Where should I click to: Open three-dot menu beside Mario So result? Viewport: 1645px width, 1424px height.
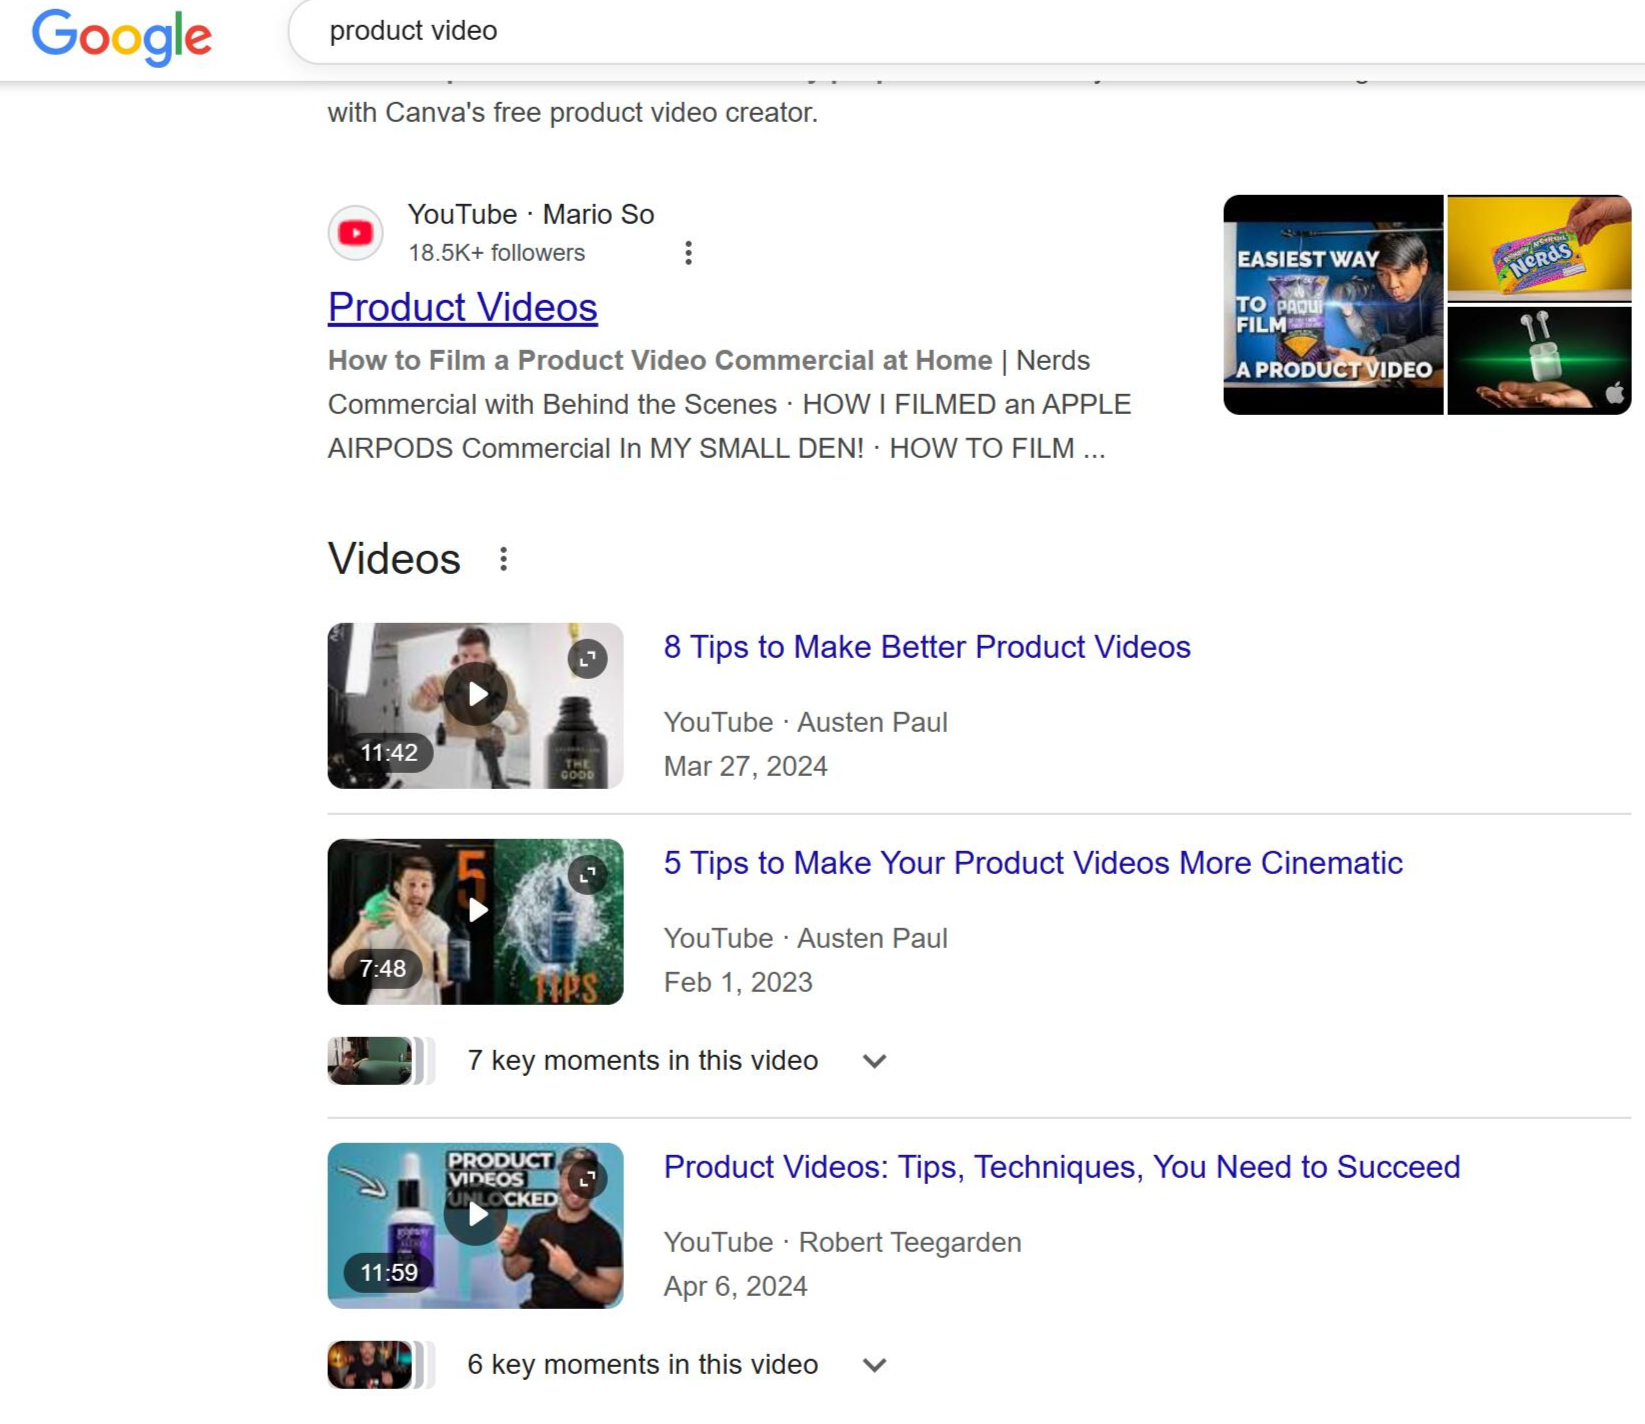[x=688, y=253]
